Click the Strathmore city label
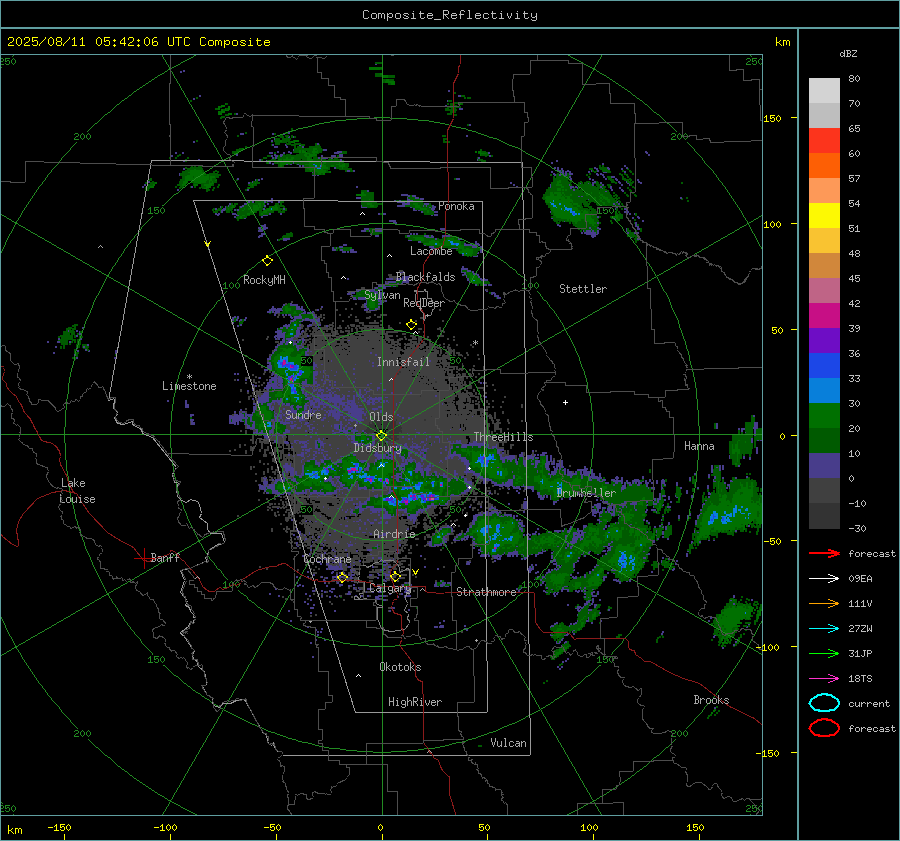Viewport: 900px width, 841px height. point(486,592)
